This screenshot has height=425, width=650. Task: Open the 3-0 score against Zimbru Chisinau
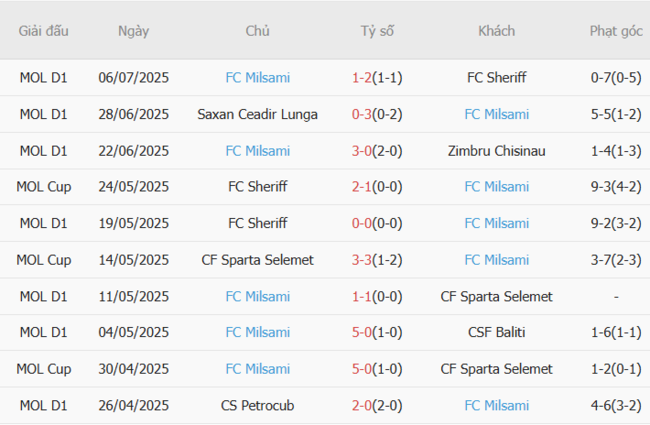[363, 151]
